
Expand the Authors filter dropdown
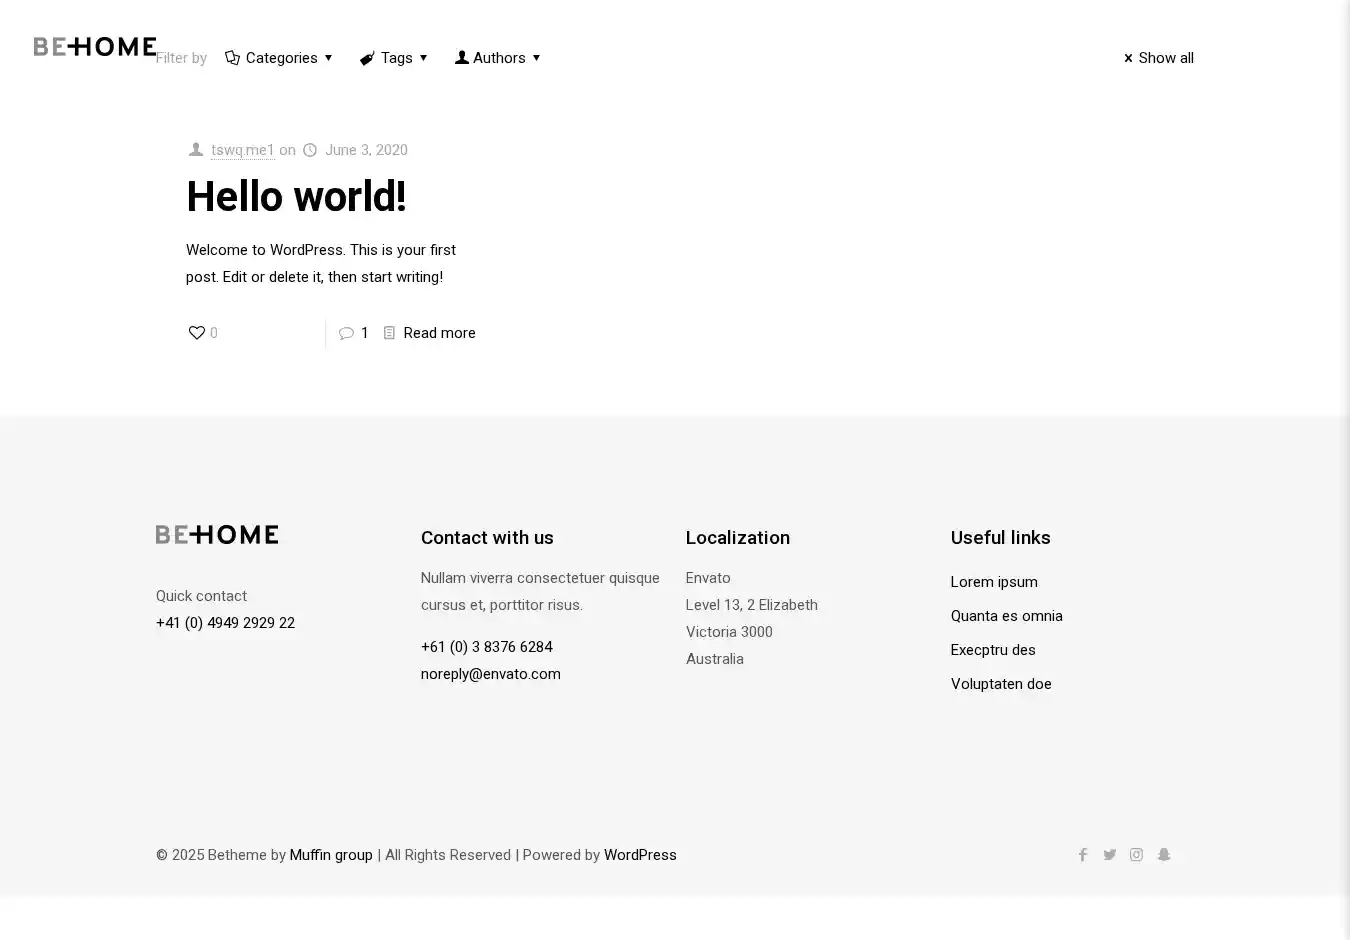[x=498, y=58]
